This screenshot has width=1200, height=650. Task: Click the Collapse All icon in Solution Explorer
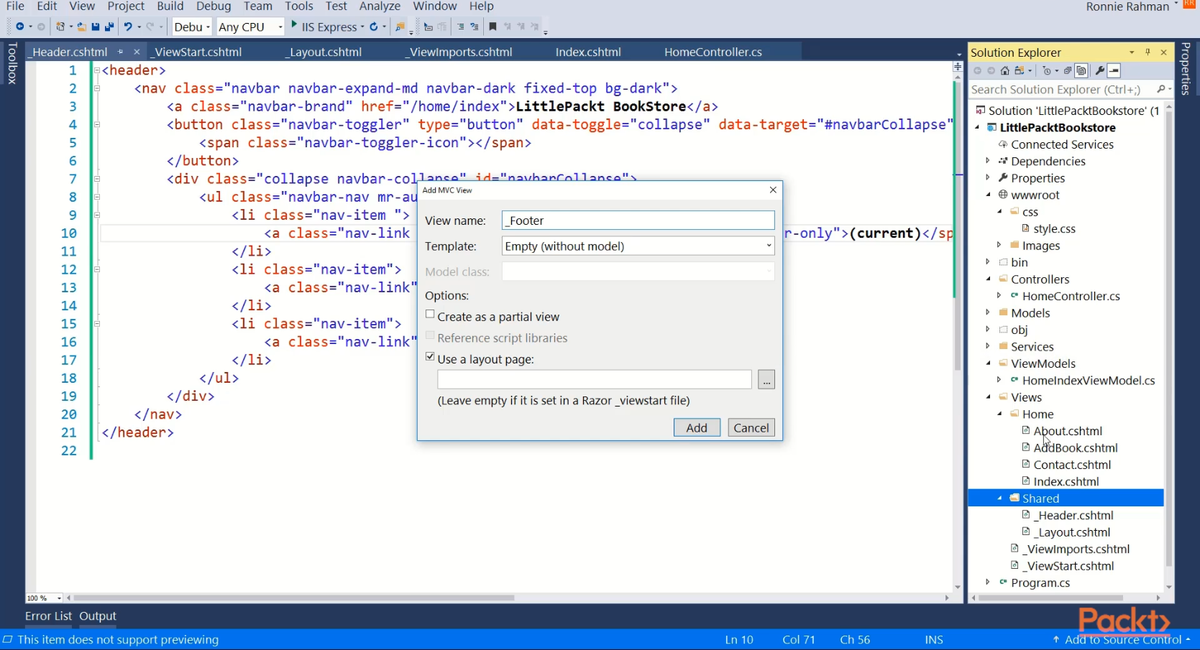pos(1068,71)
